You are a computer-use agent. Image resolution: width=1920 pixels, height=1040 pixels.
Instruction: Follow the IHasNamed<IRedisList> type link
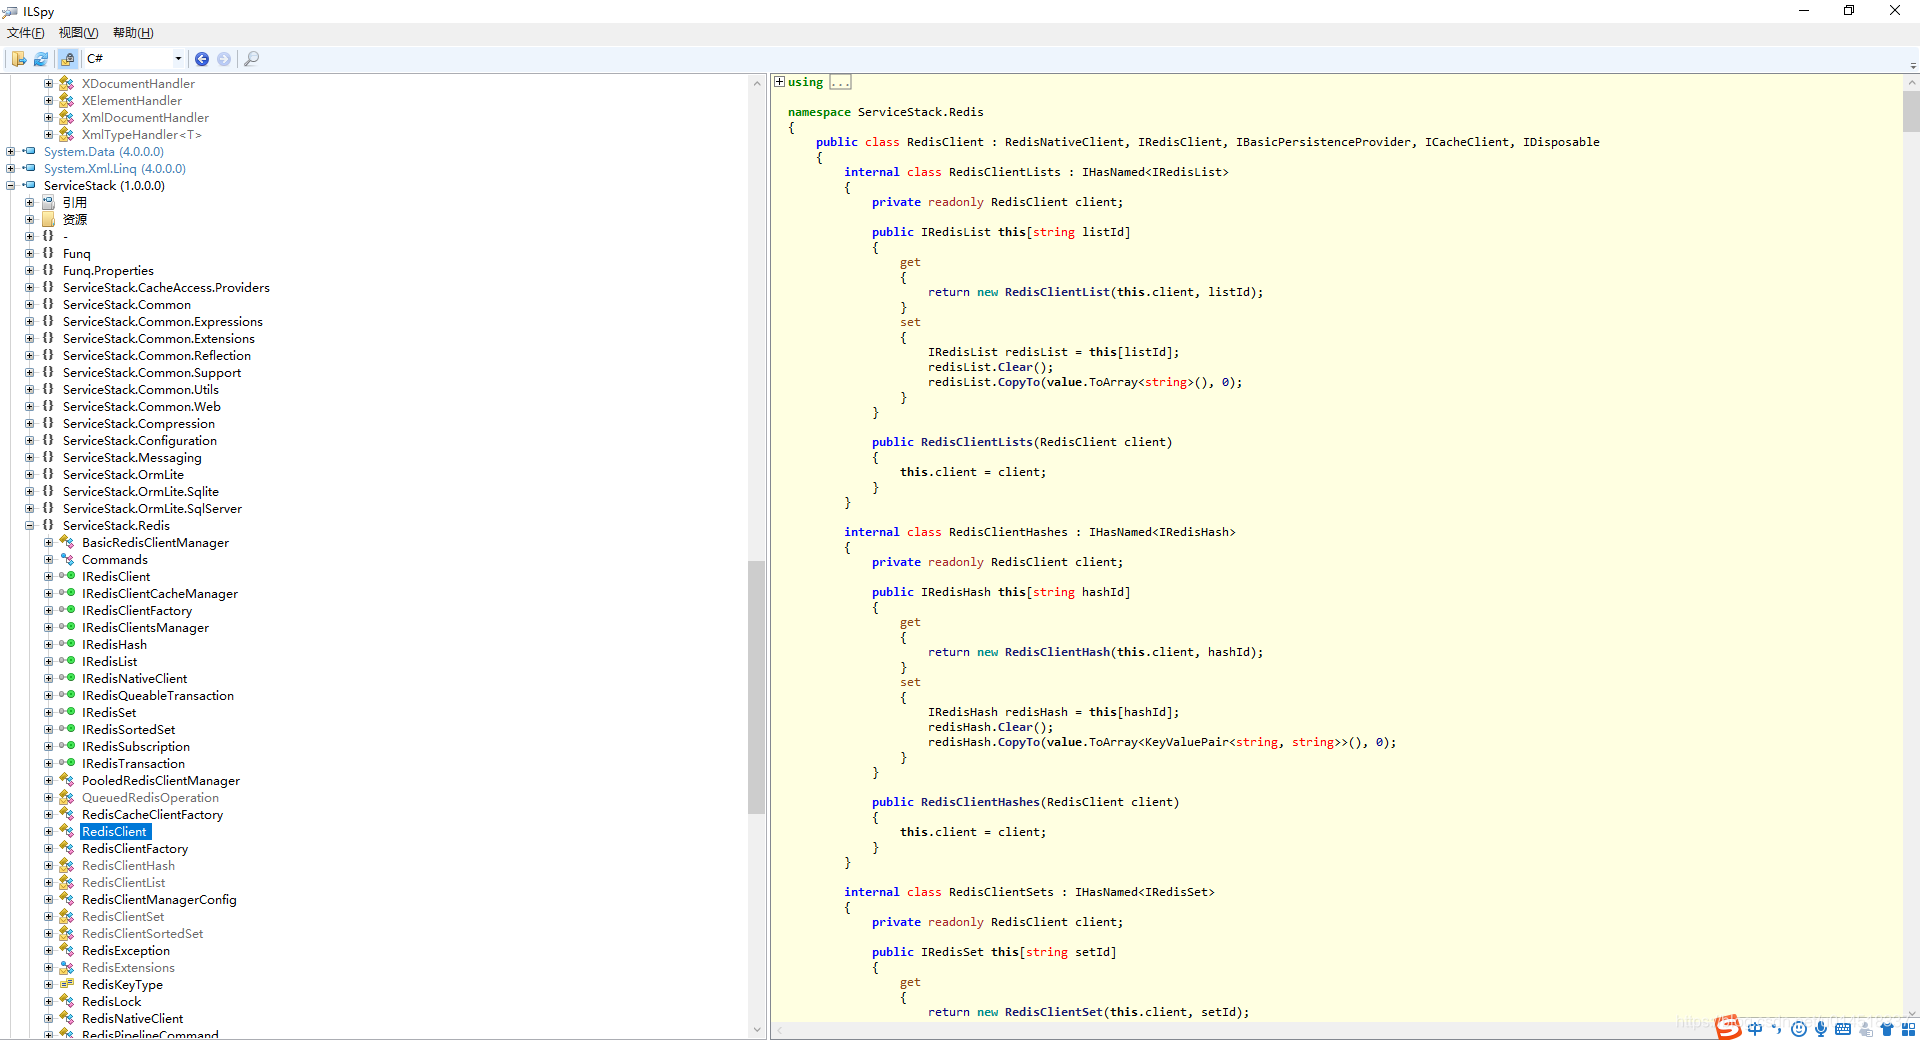point(1155,172)
